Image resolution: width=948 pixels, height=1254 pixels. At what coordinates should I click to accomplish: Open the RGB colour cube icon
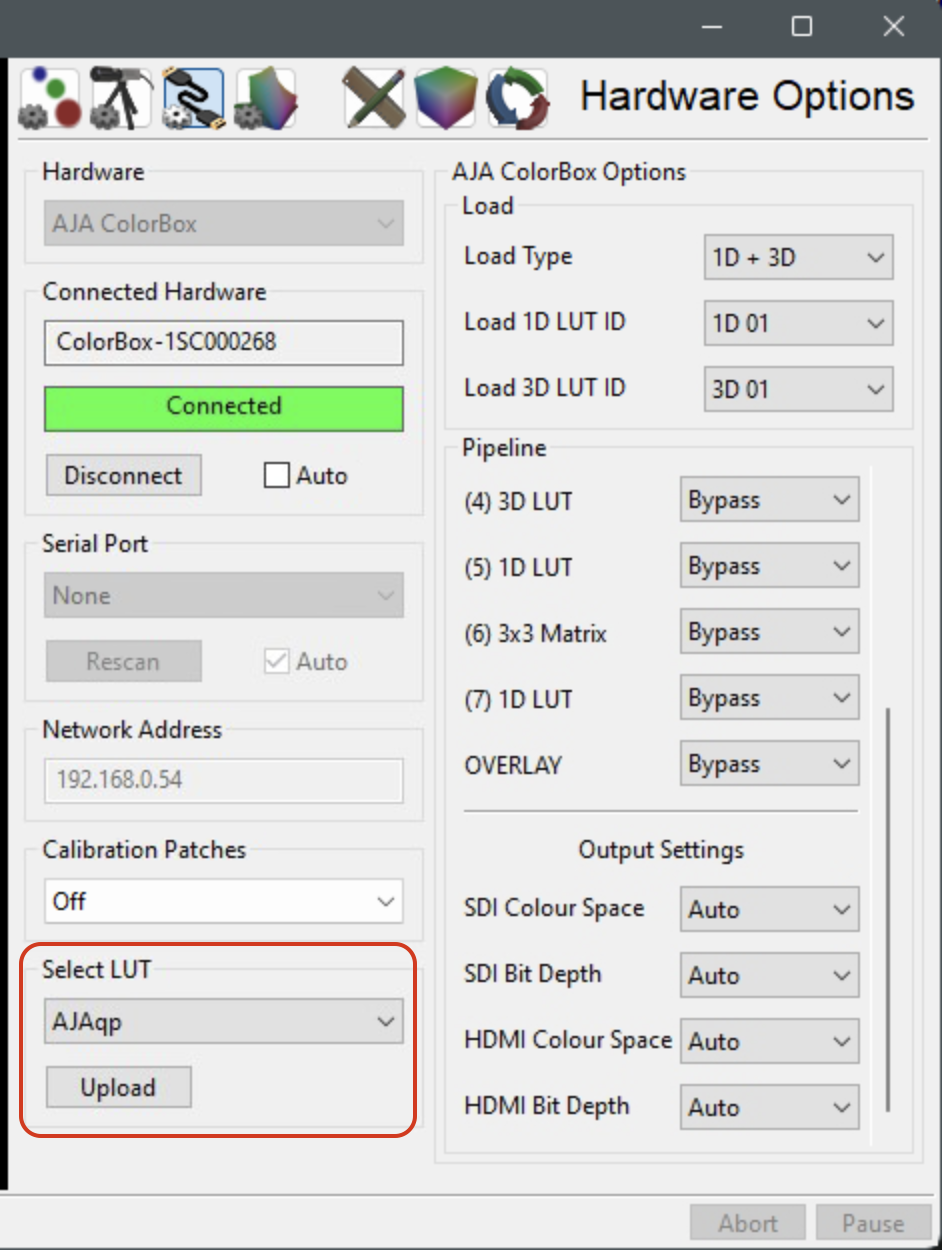click(445, 98)
